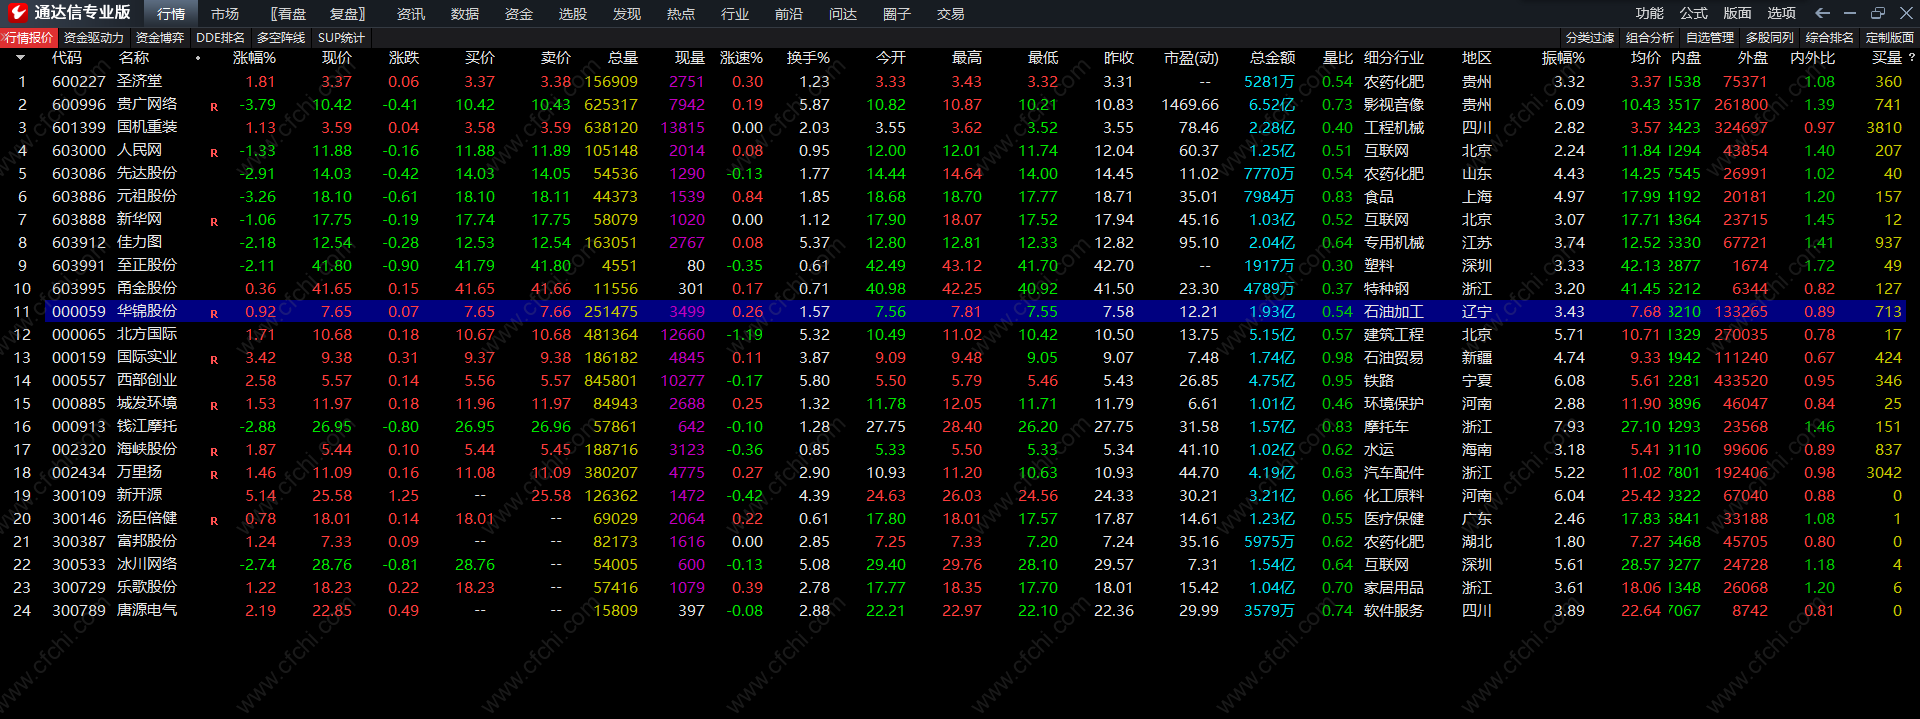Viewport: 1920px width, 719px height.
Task: Select stock row 000557 西部创业
Action: (955, 380)
